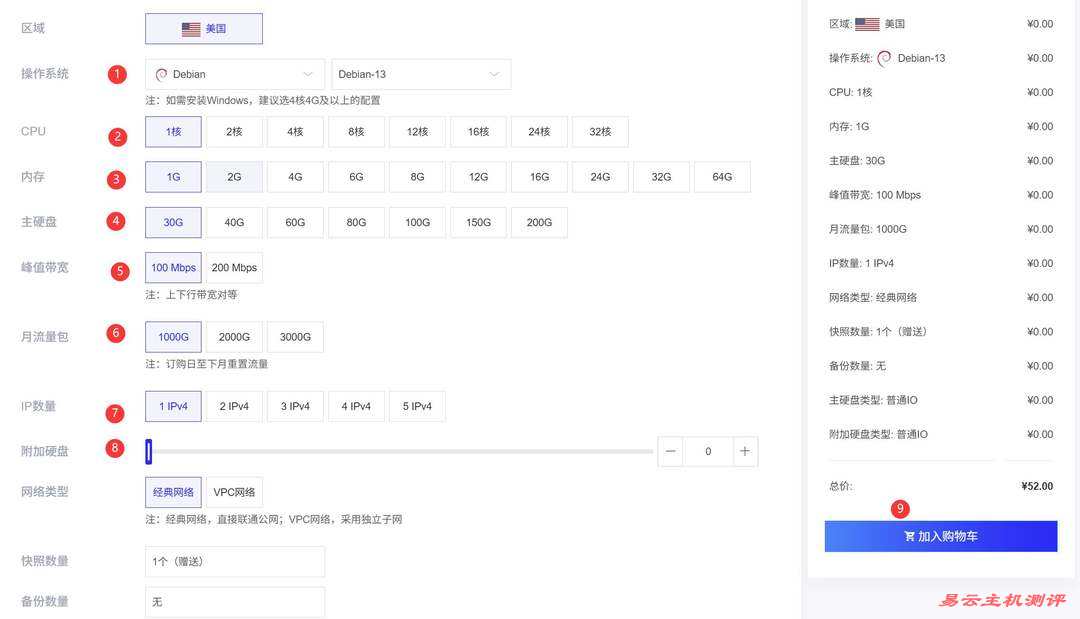Viewport: 1080px width, 619px height.
Task: Click the 备份数量 input field
Action: 234,601
